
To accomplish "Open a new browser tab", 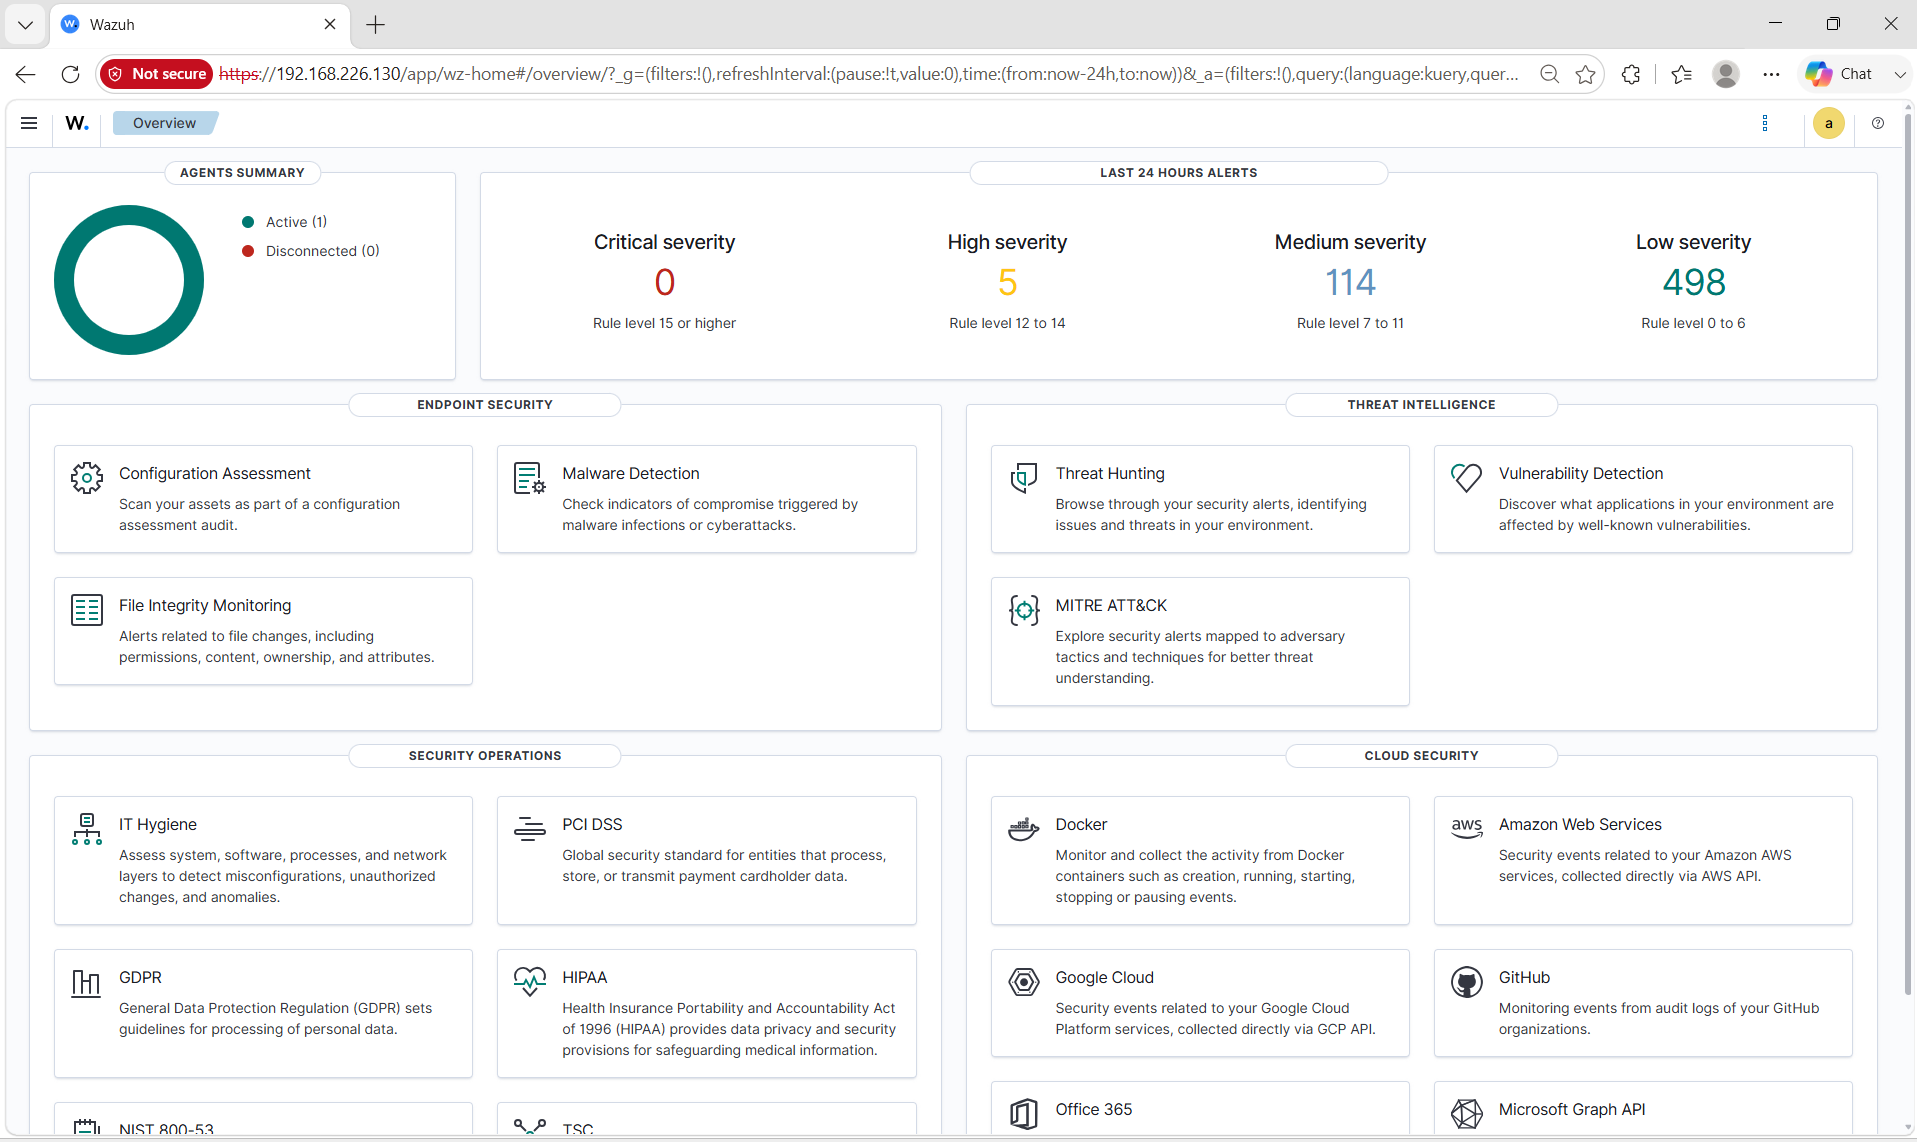I will pyautogui.click(x=375, y=24).
